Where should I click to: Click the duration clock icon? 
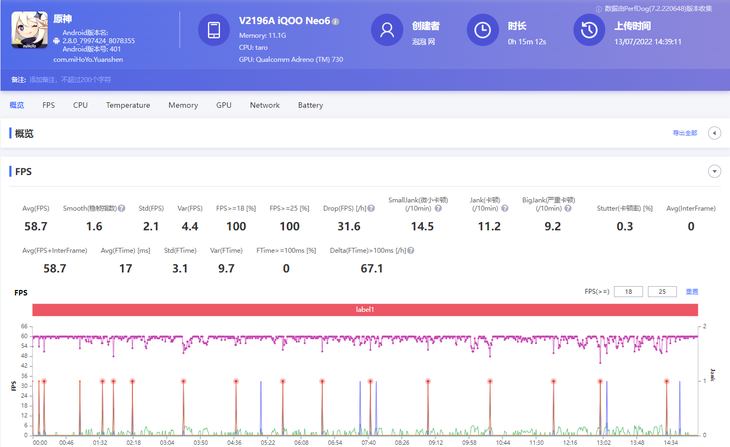482,30
